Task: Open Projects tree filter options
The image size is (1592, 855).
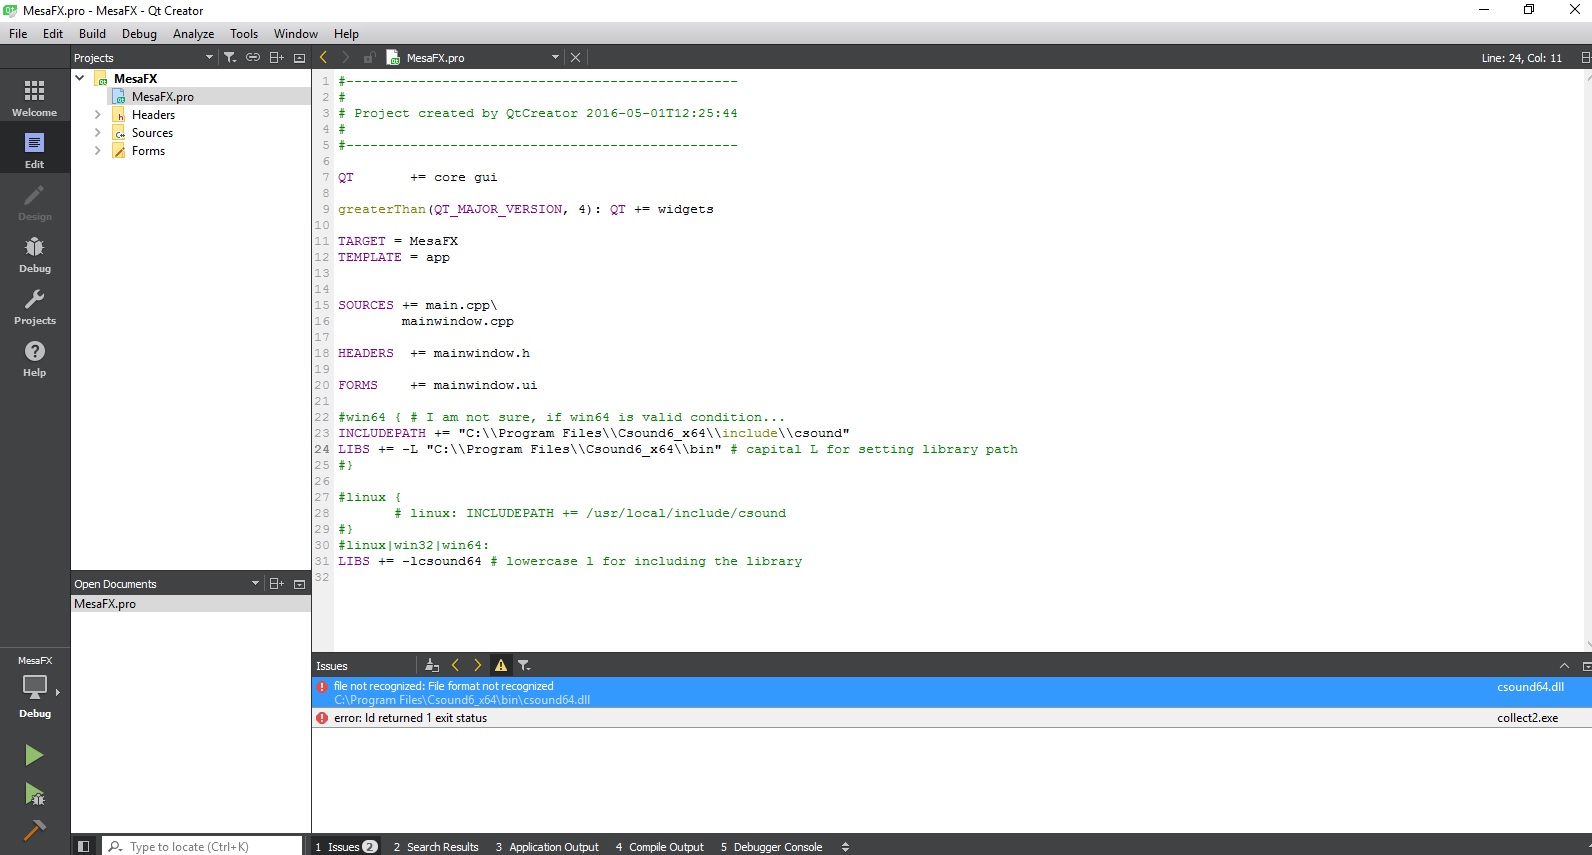Action: [230, 58]
